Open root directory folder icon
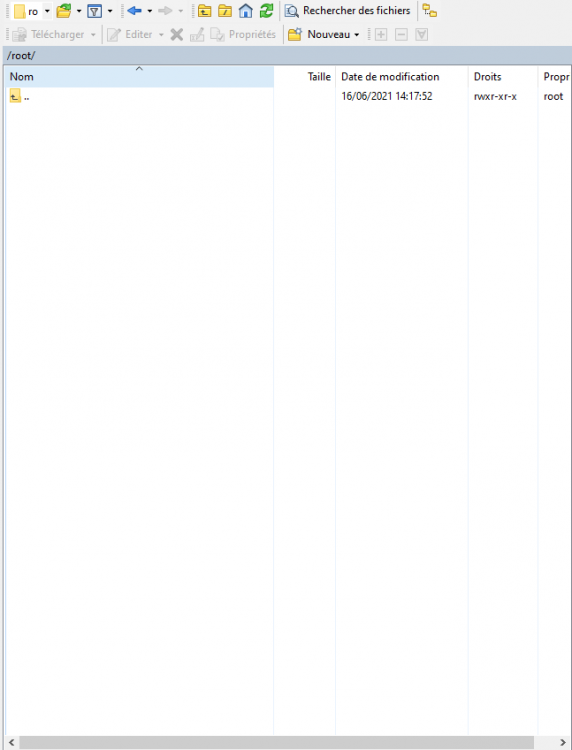 (225, 11)
